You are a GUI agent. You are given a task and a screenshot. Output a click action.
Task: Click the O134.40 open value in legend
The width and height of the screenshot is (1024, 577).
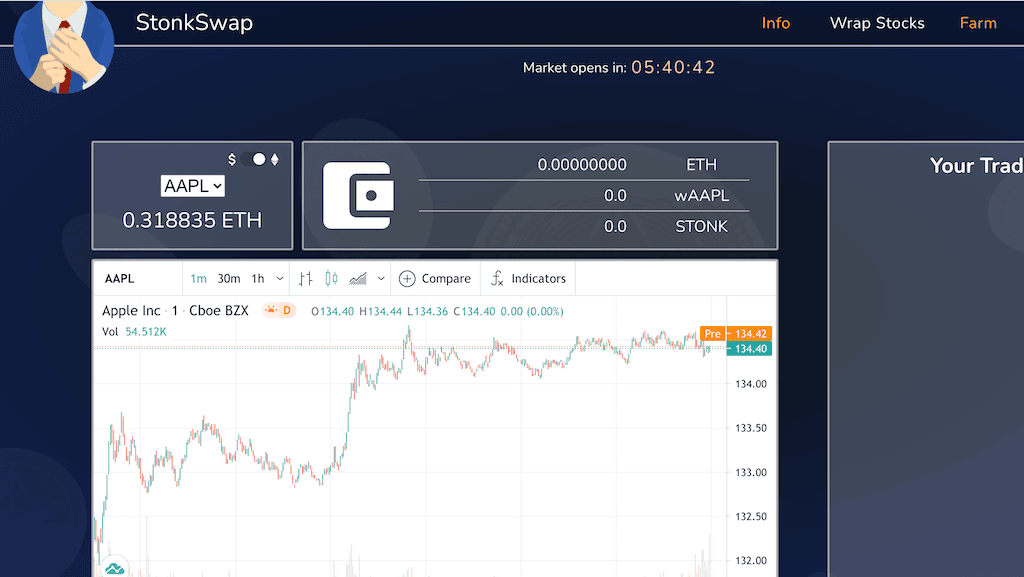tap(332, 311)
